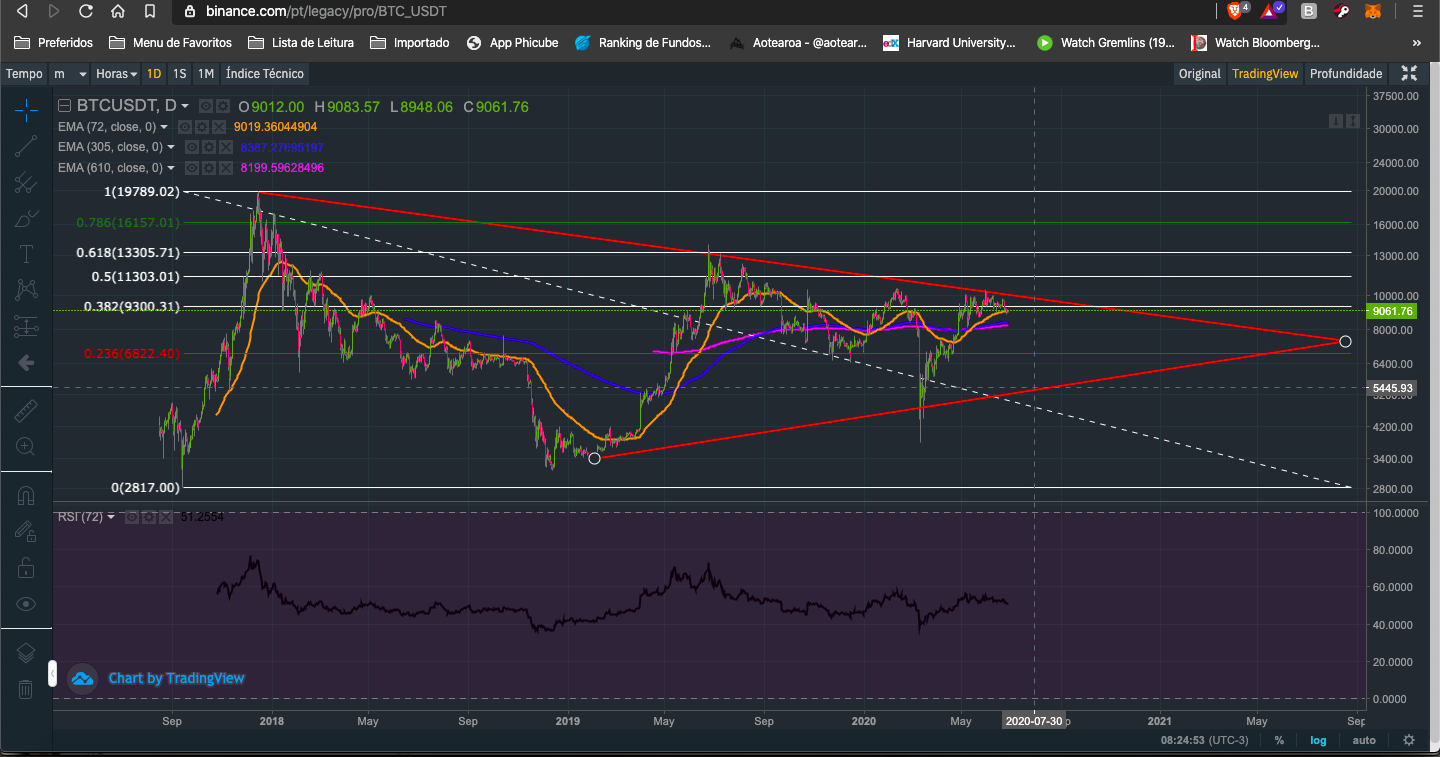Switch to the Profundidade tab
Screen dimensions: 1440x757
(x=1346, y=73)
